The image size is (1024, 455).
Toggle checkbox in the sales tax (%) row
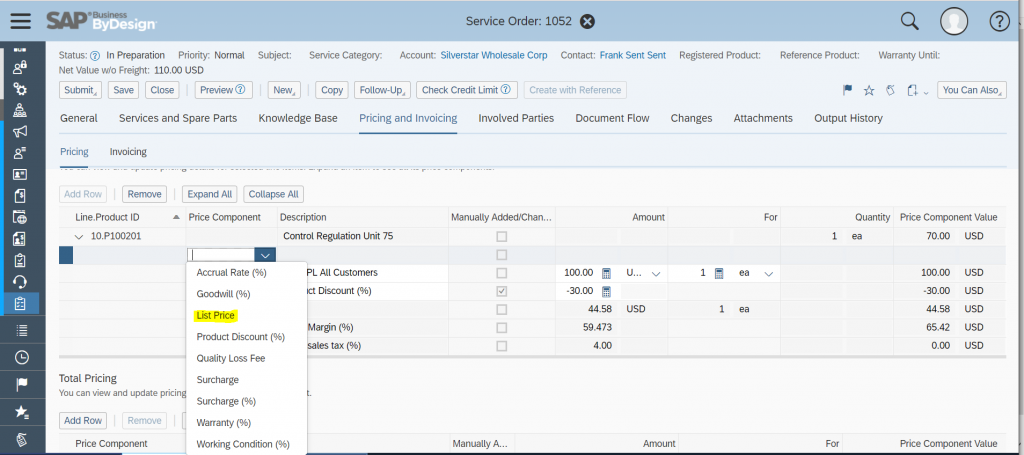(x=502, y=345)
